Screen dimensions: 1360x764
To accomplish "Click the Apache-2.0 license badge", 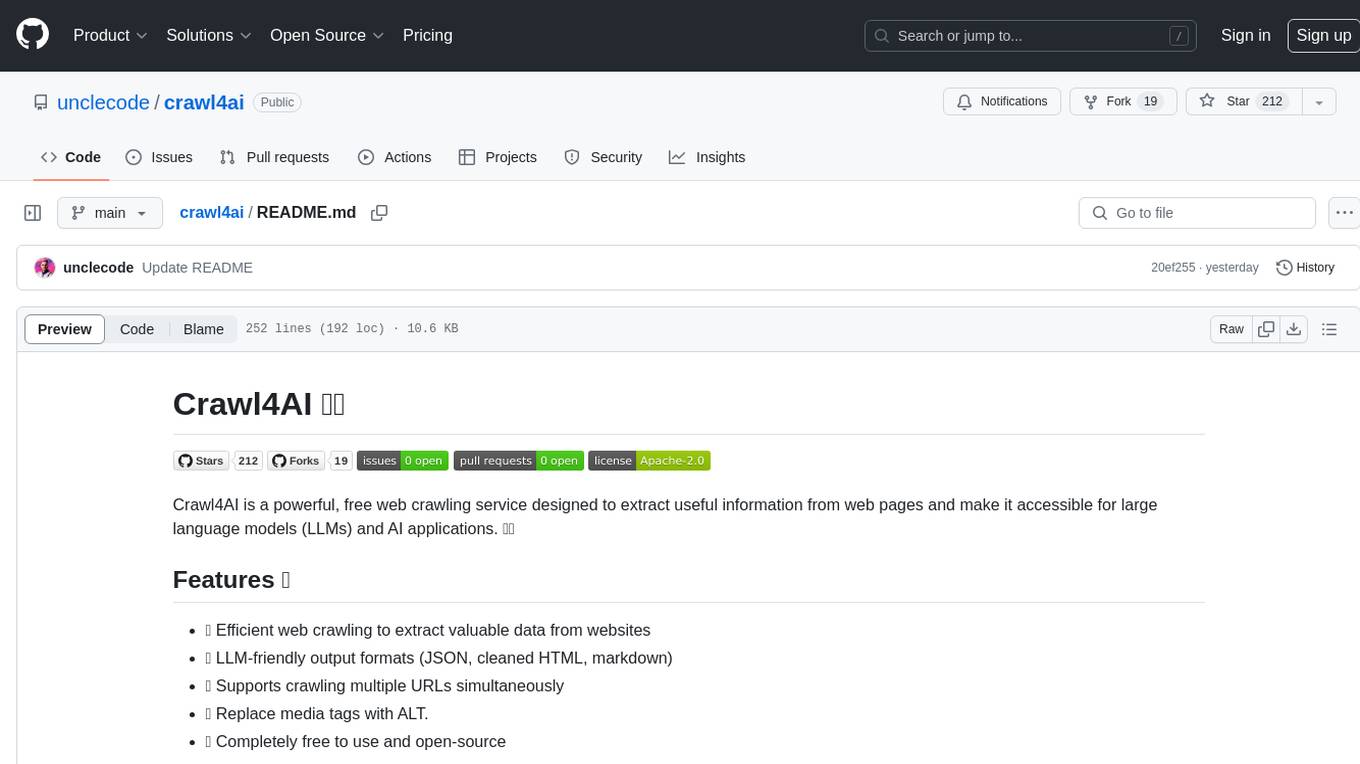I will click(649, 460).
